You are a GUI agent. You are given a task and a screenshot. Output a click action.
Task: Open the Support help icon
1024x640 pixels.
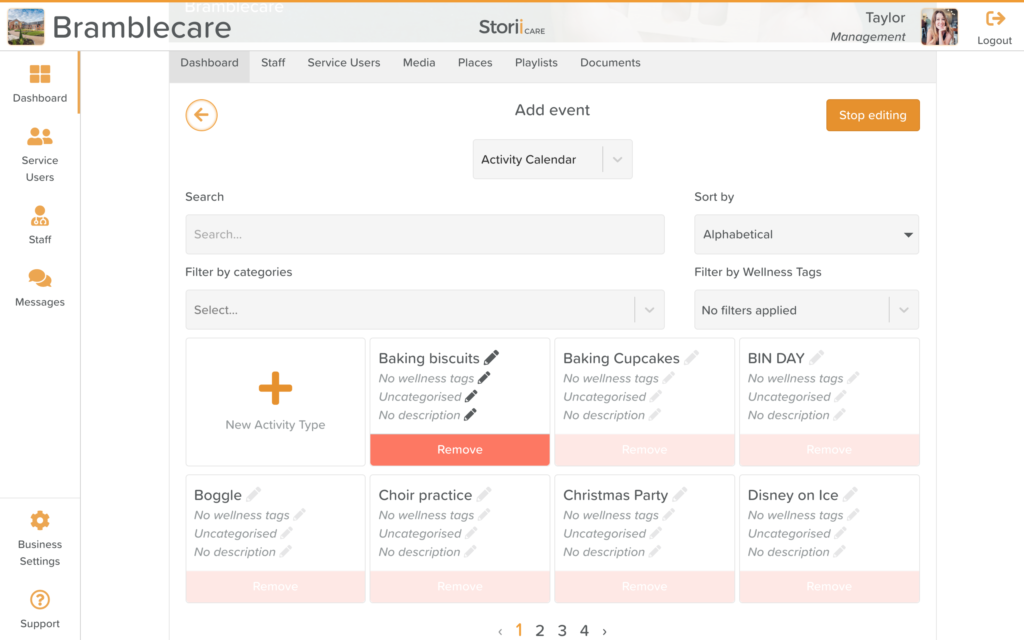coord(40,600)
